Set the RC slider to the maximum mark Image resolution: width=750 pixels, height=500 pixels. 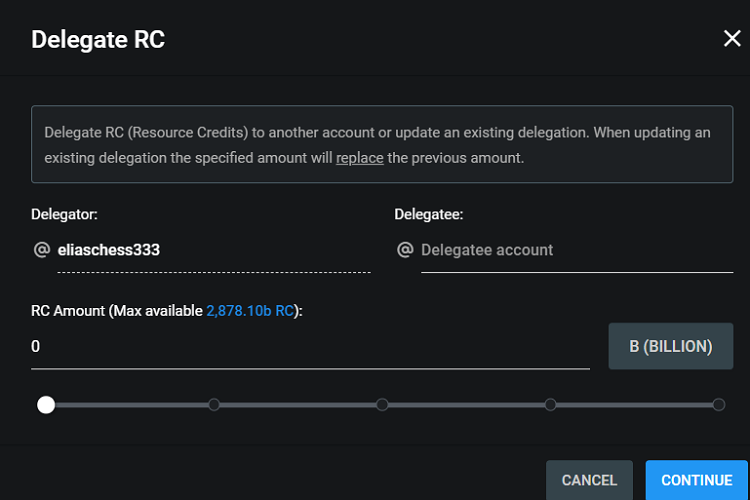coord(719,405)
